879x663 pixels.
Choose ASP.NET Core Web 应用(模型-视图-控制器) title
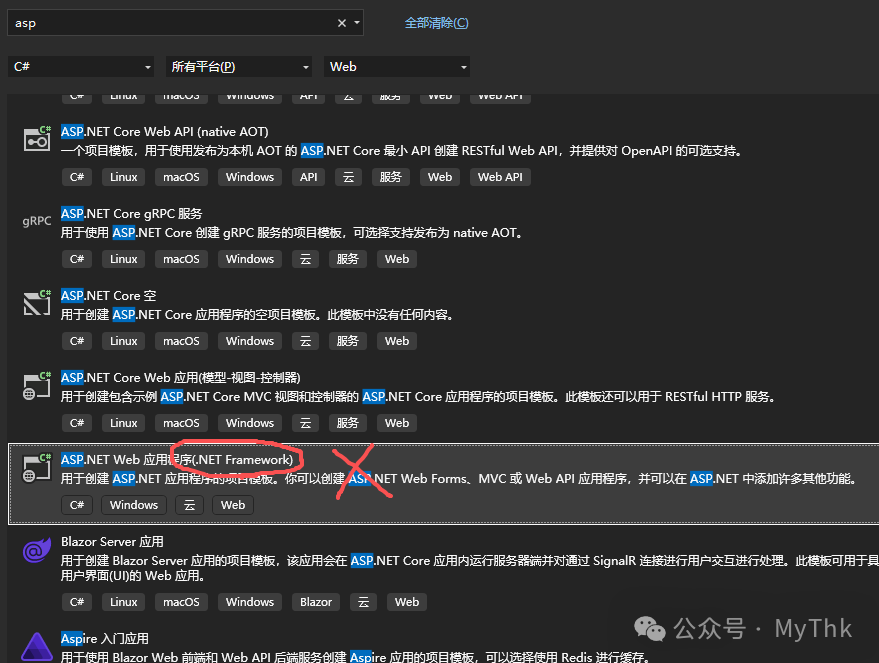pyautogui.click(x=181, y=378)
